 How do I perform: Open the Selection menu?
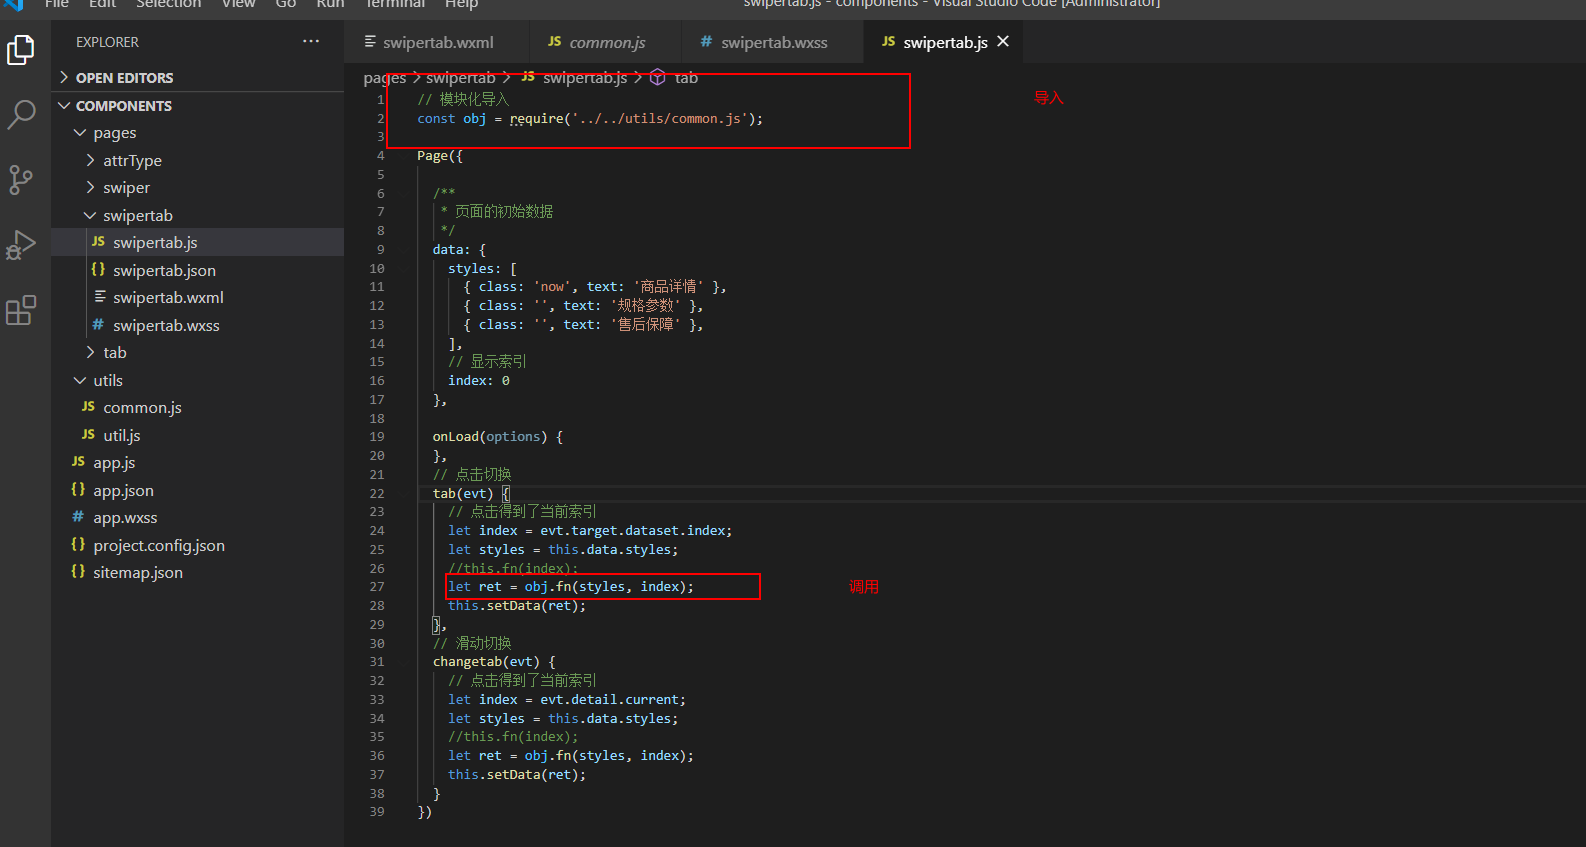pyautogui.click(x=168, y=4)
